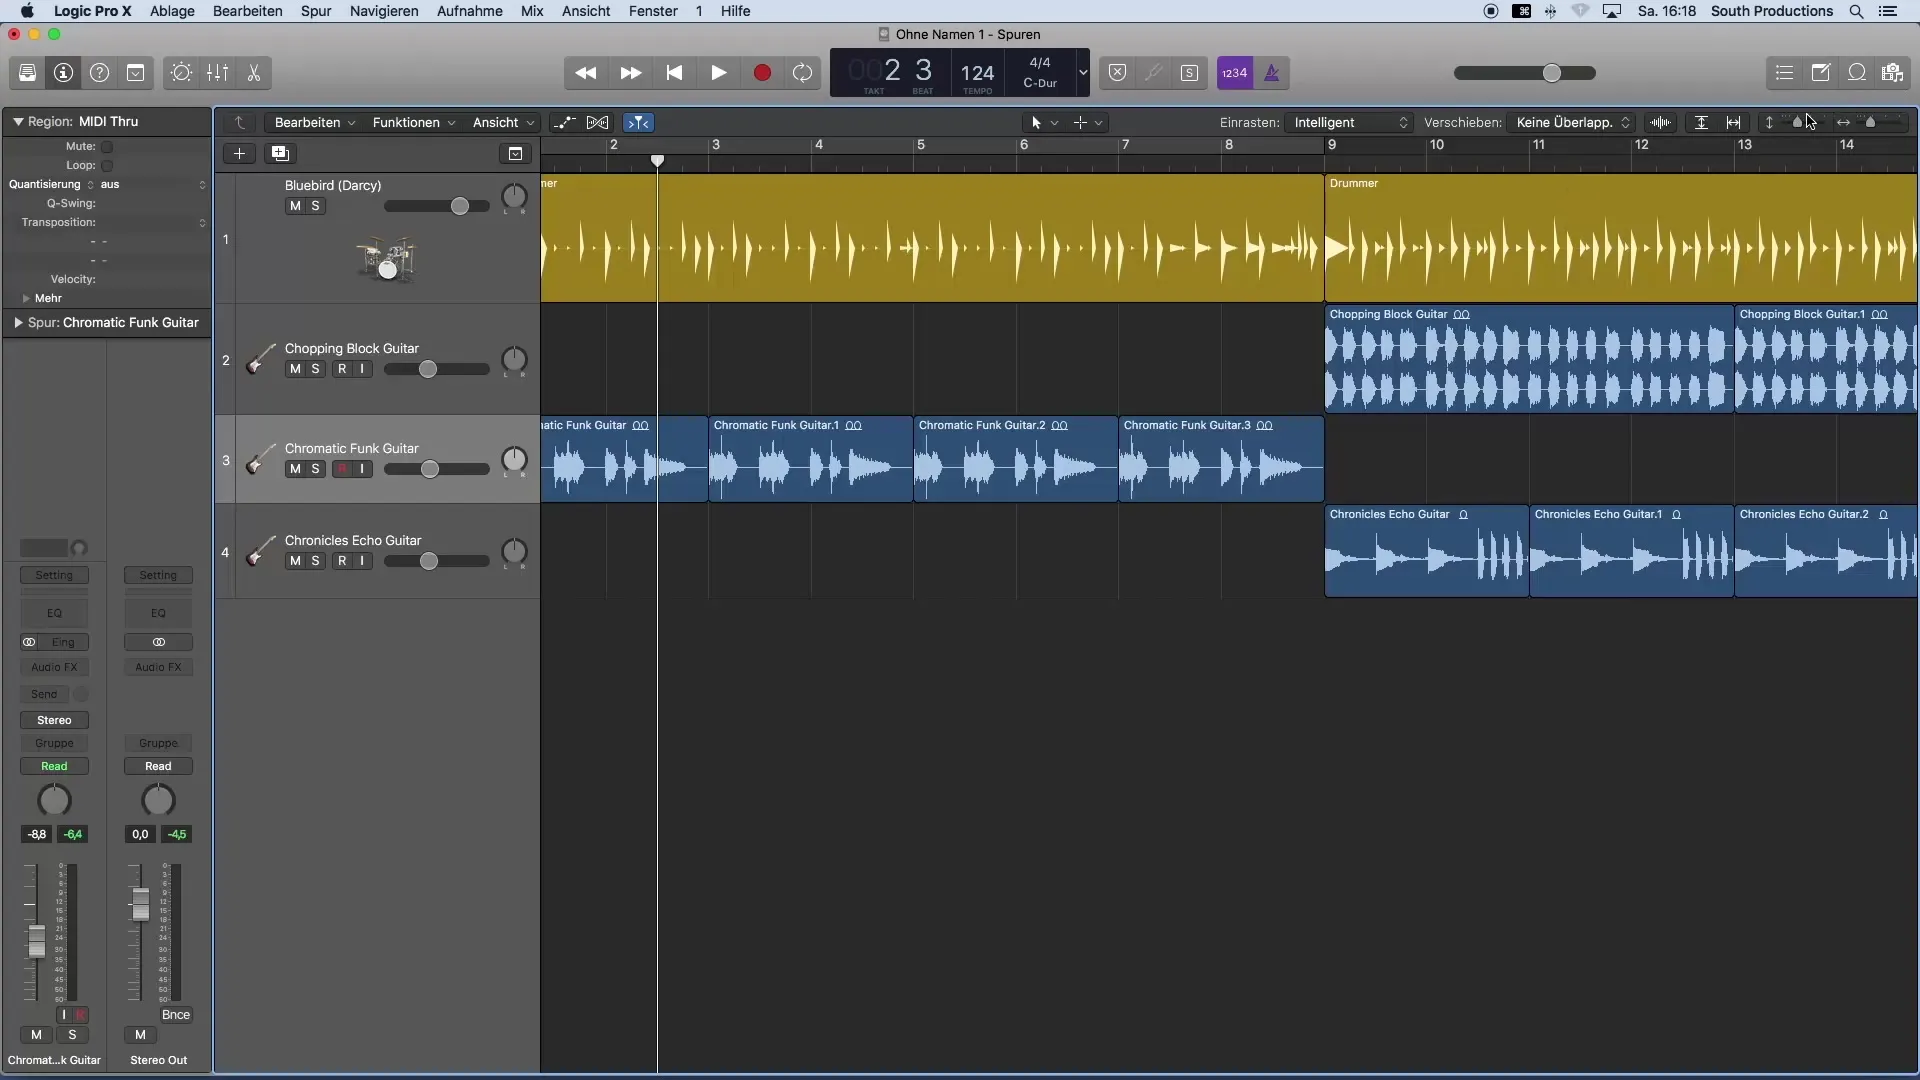
Task: Toggle Count-in 1234 button
Action: point(1235,73)
